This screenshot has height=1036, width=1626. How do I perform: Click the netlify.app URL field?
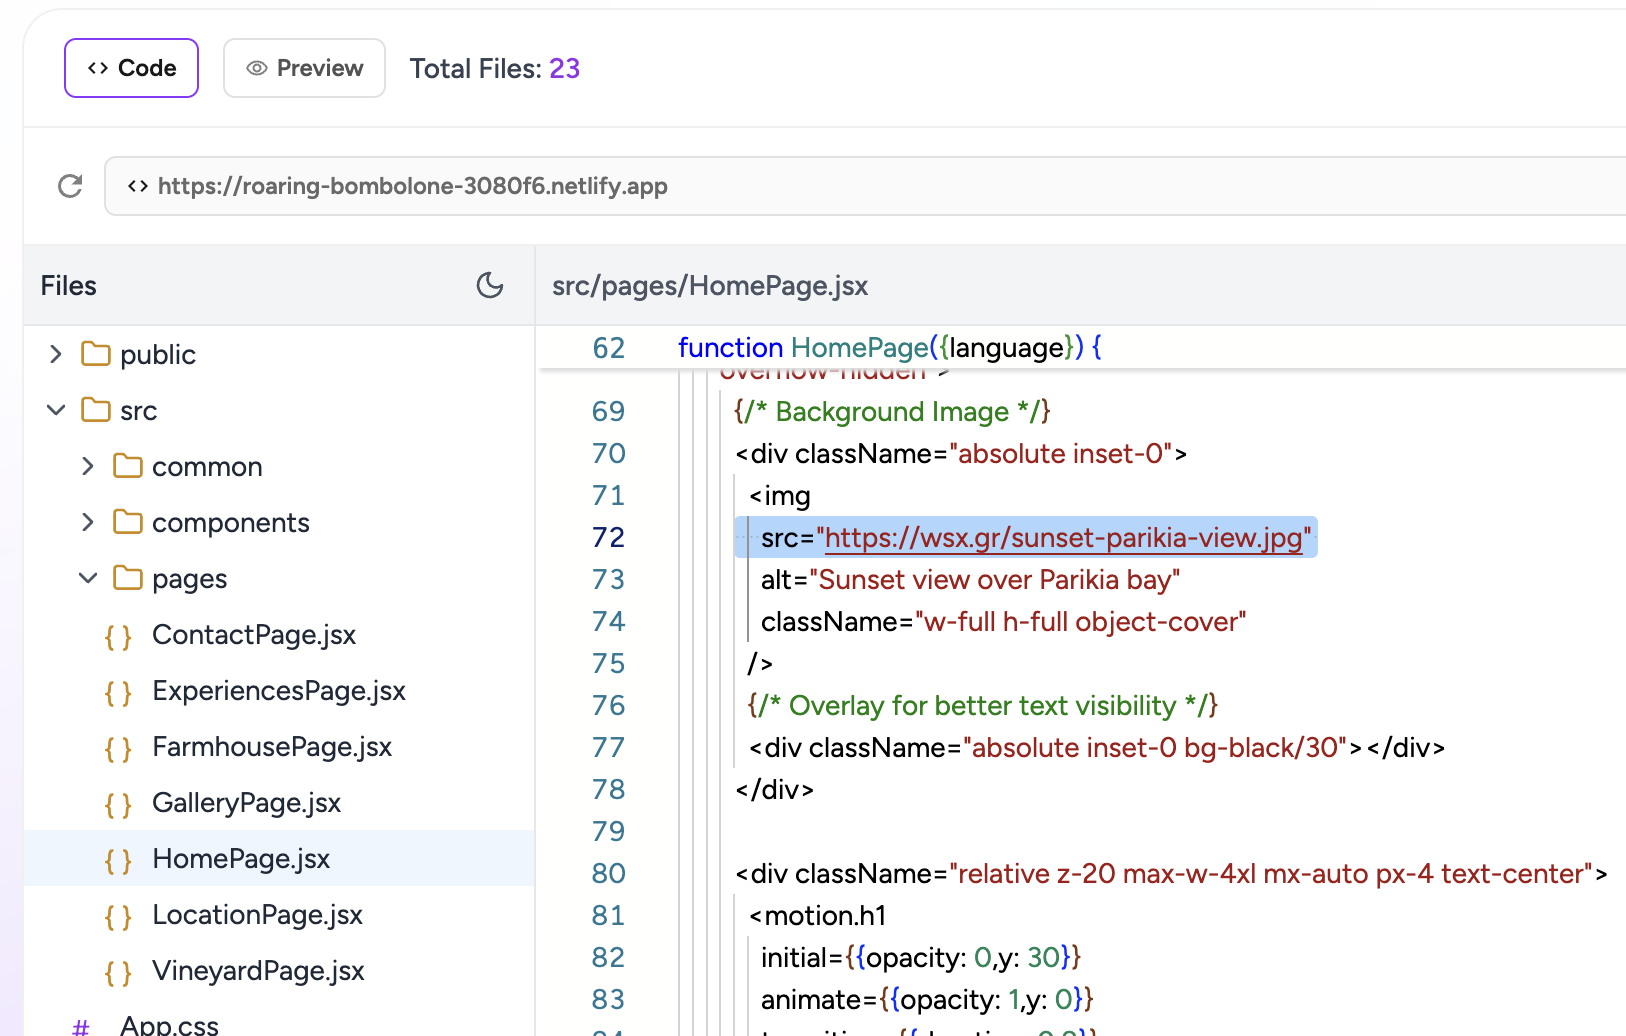[x=865, y=186]
